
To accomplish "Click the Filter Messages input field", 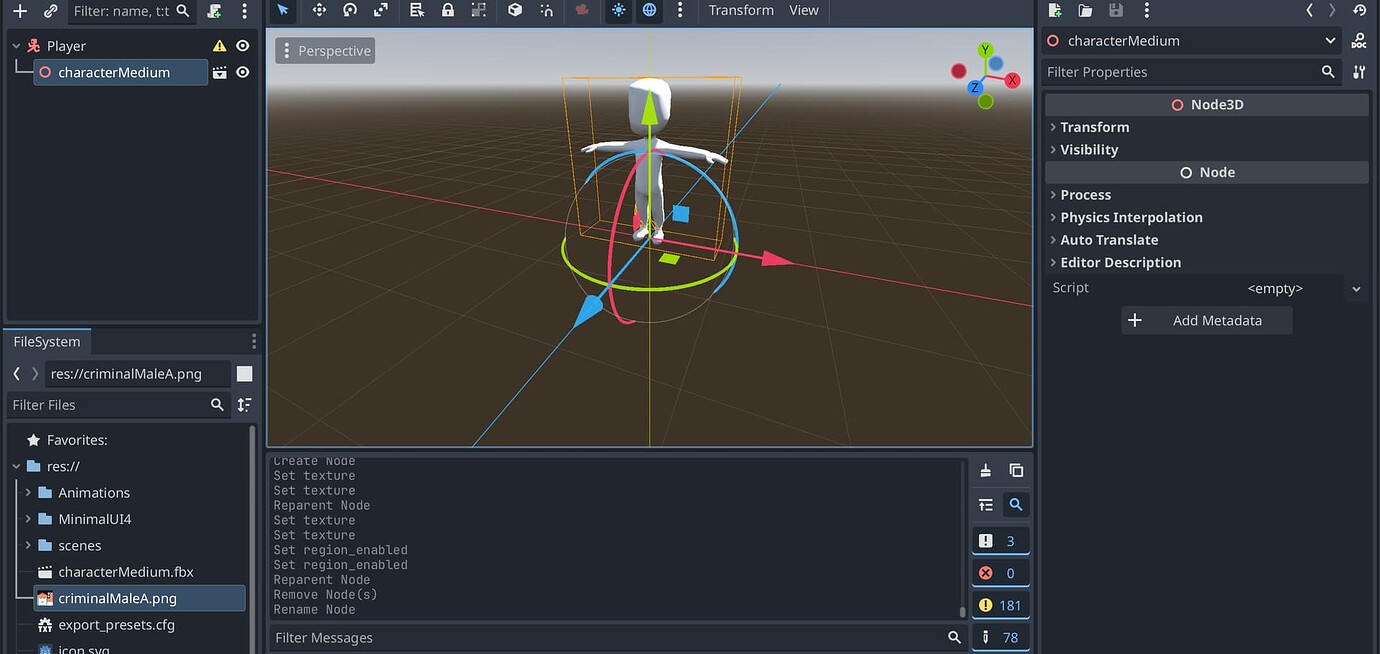I will tap(617, 637).
